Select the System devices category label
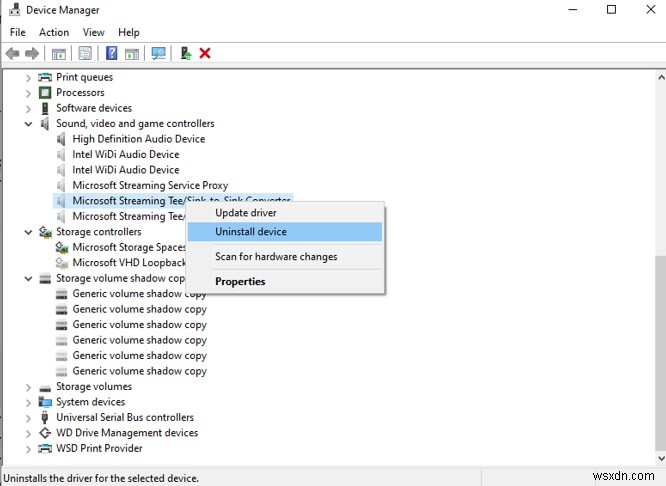This screenshot has width=666, height=486. pyautogui.click(x=90, y=402)
